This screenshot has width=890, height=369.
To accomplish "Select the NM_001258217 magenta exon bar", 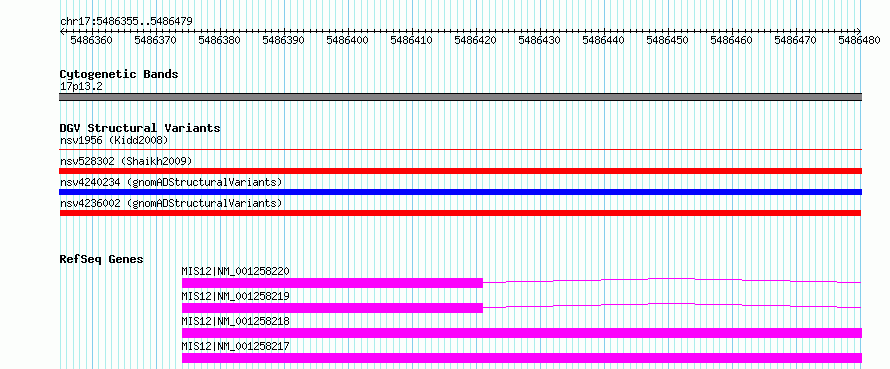I will click(522, 358).
